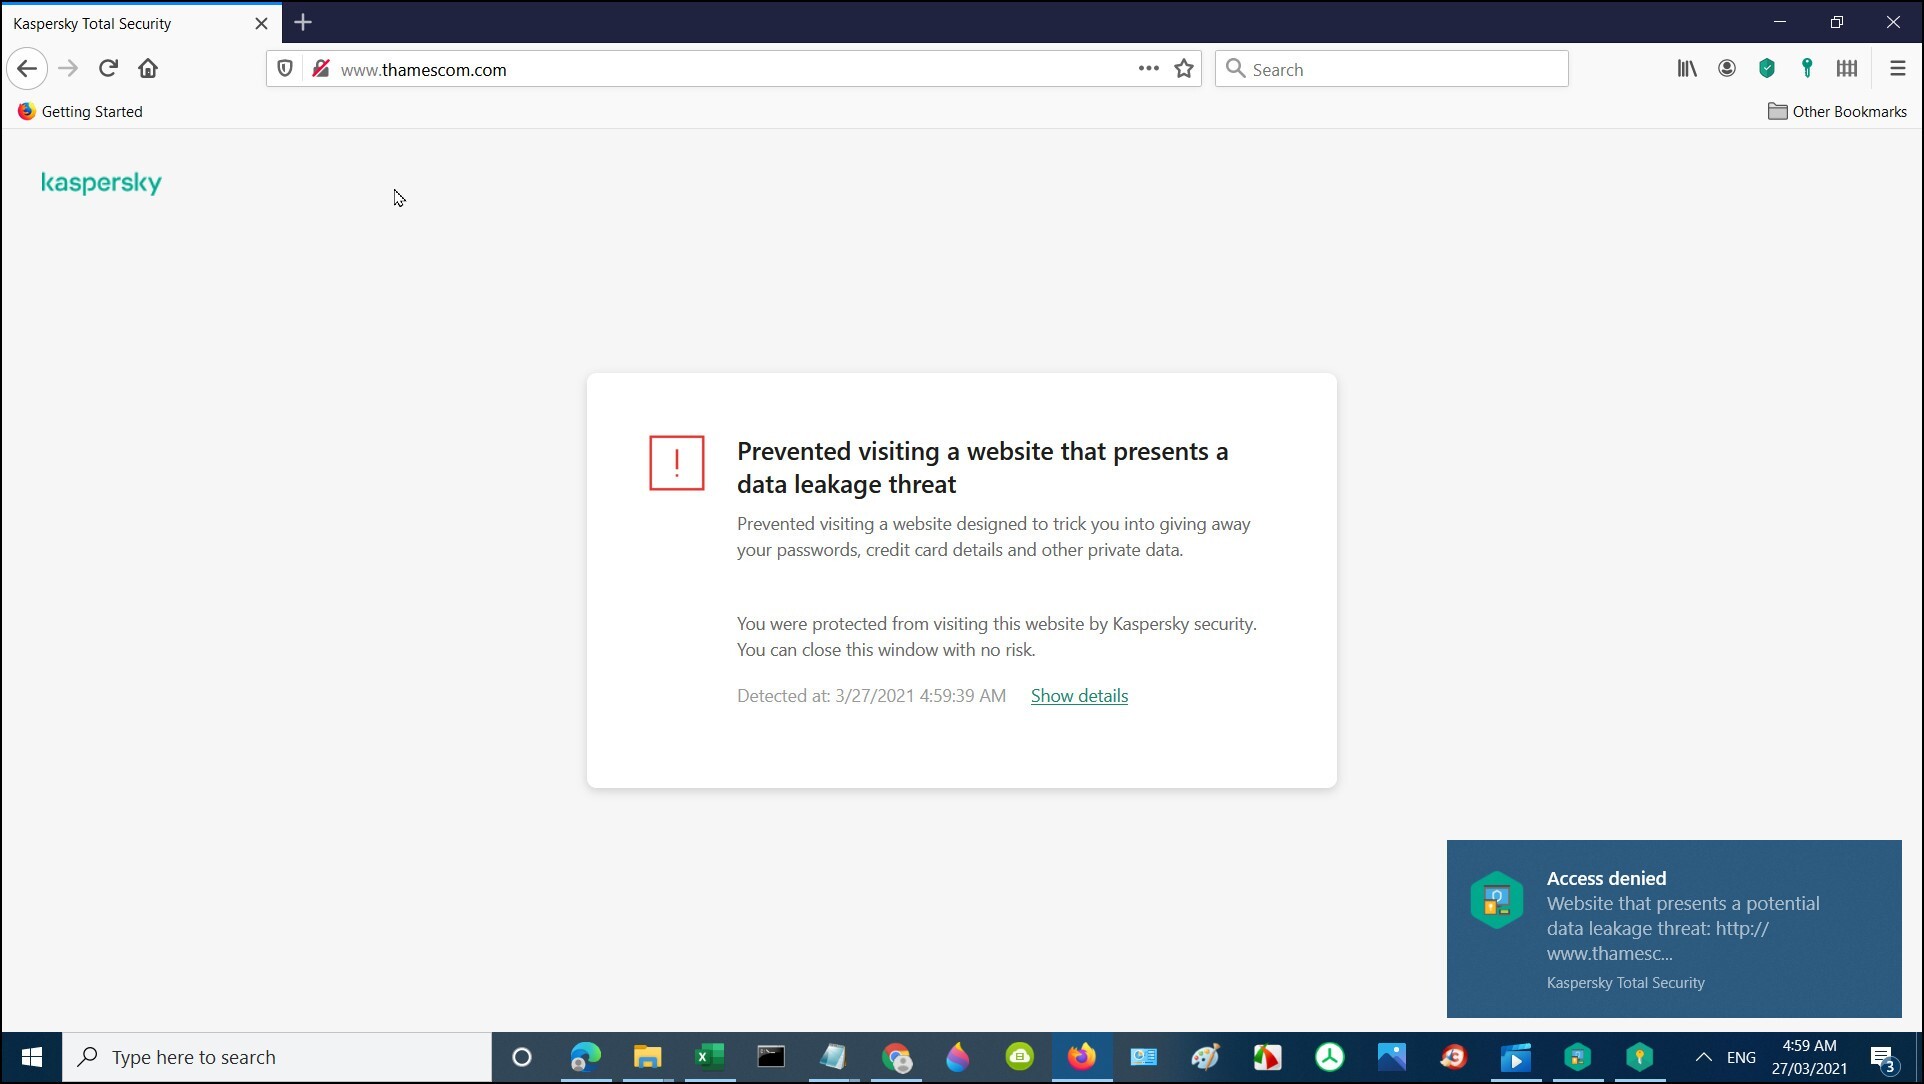Open the Firefox account icon
The width and height of the screenshot is (1924, 1084).
pos(1727,69)
